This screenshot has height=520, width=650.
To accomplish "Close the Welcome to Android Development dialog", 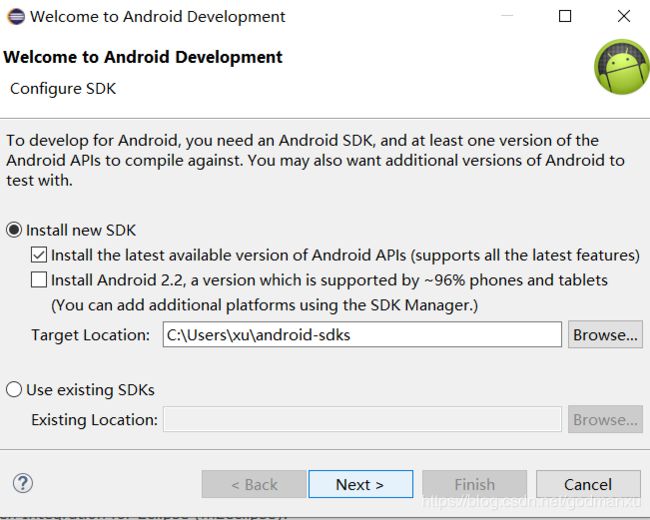I will 623,16.
